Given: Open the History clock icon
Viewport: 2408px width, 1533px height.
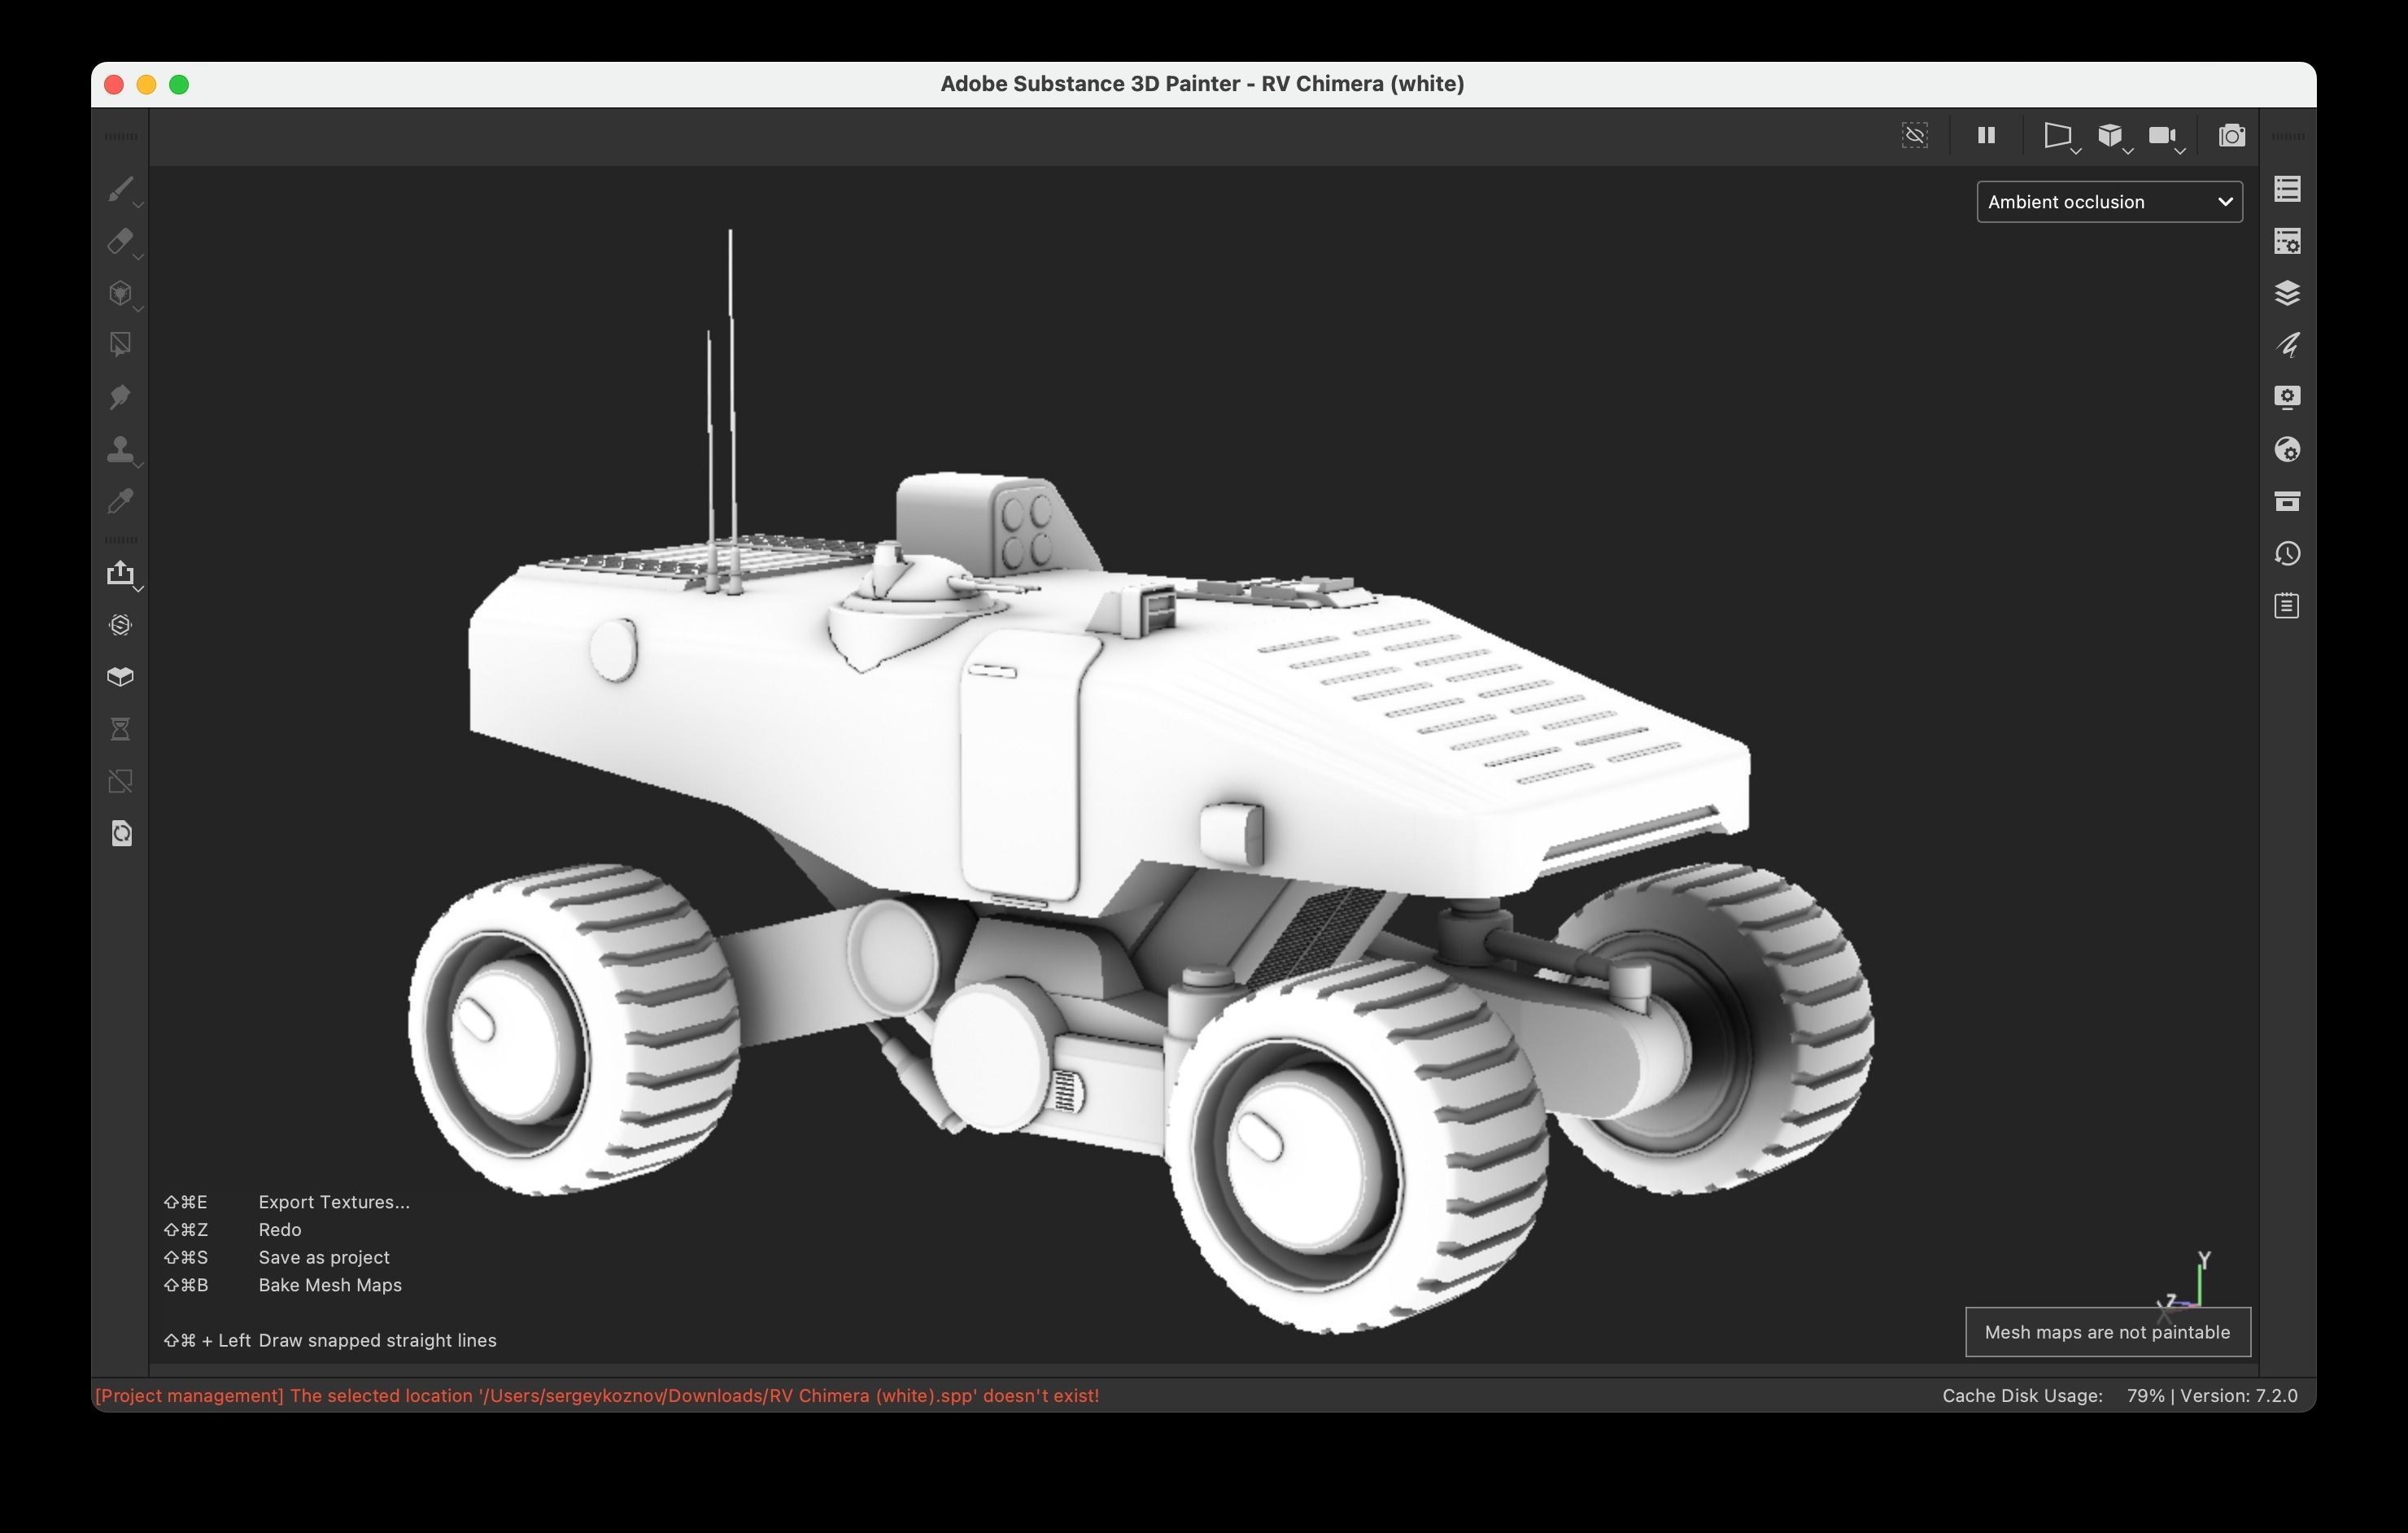Looking at the screenshot, I should point(2287,553).
